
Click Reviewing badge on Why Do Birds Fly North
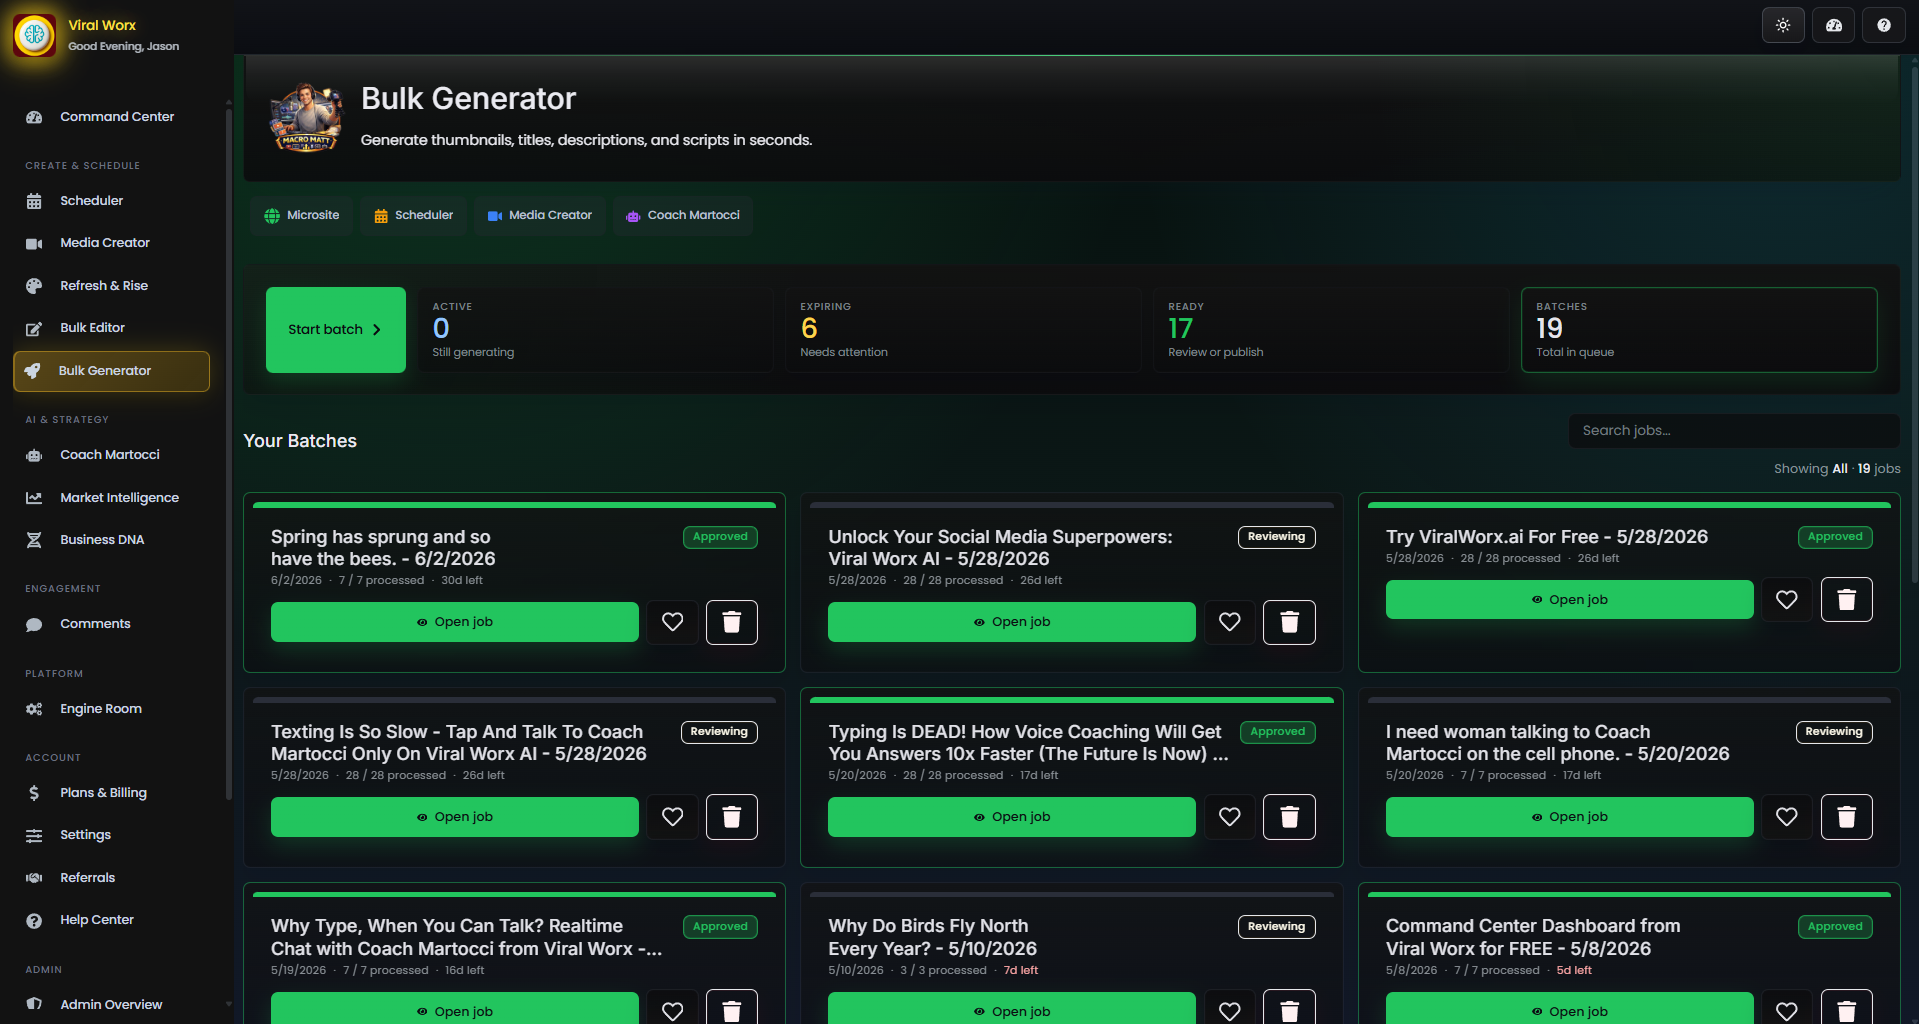coord(1277,927)
